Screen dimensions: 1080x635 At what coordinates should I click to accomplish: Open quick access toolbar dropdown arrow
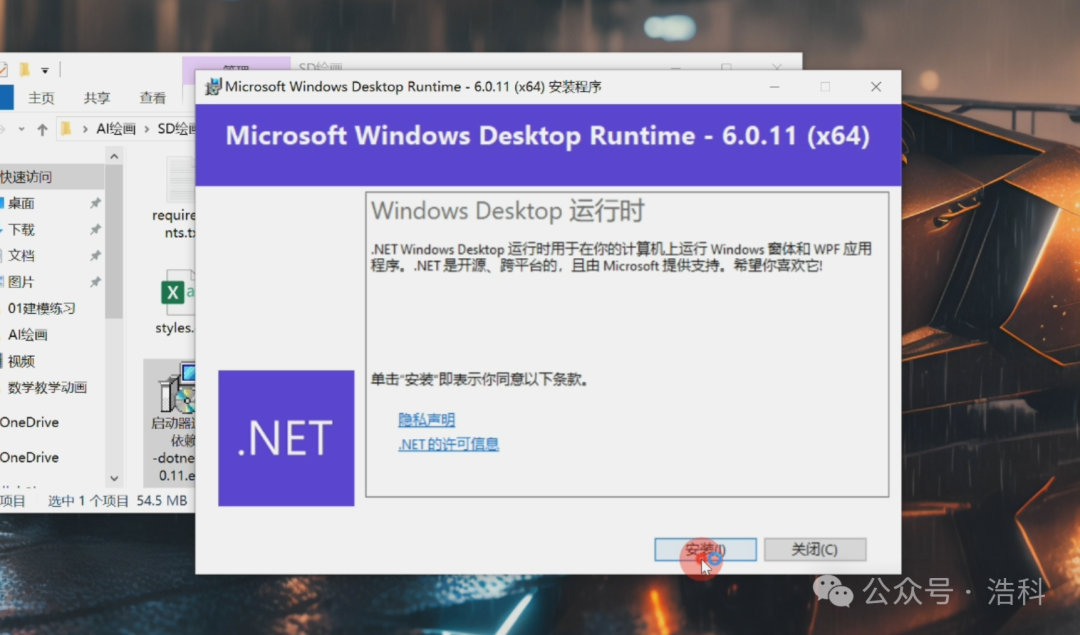point(45,70)
